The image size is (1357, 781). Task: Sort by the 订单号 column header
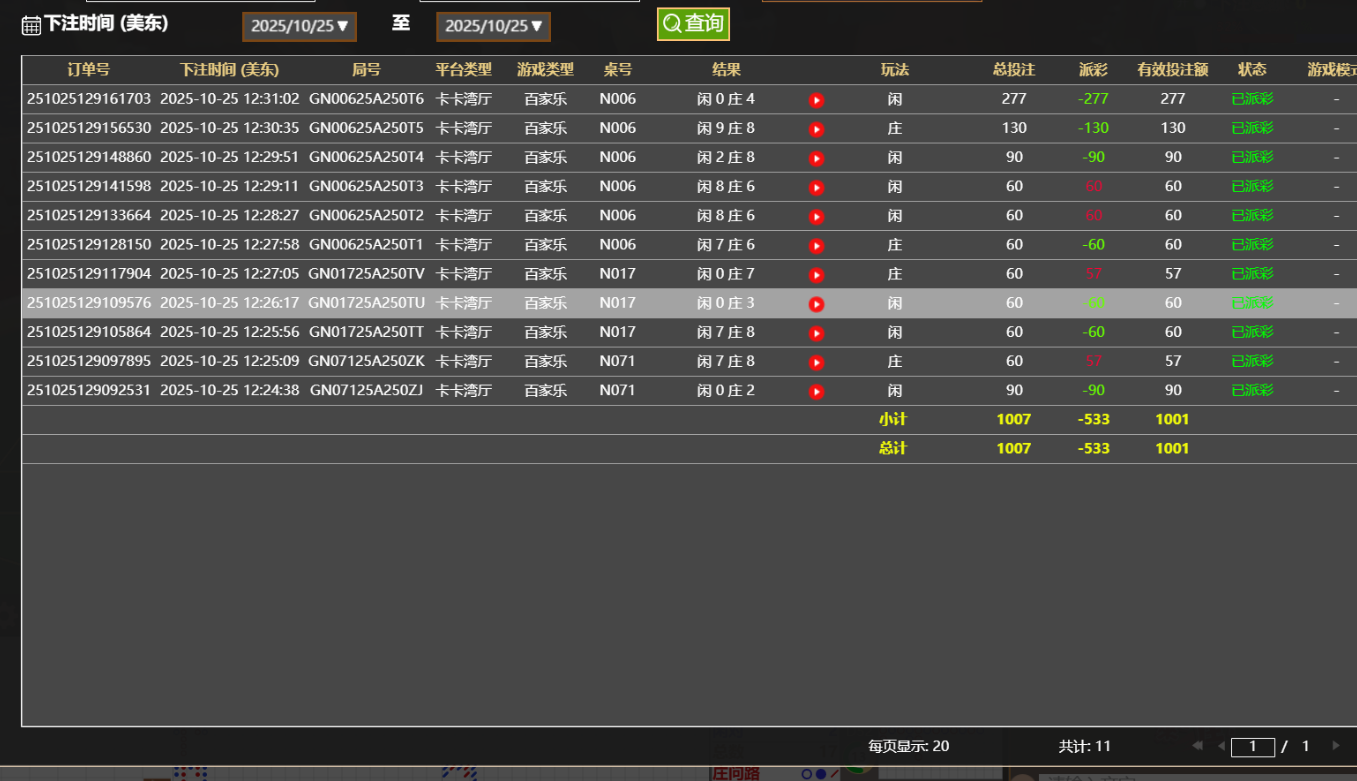coord(88,70)
